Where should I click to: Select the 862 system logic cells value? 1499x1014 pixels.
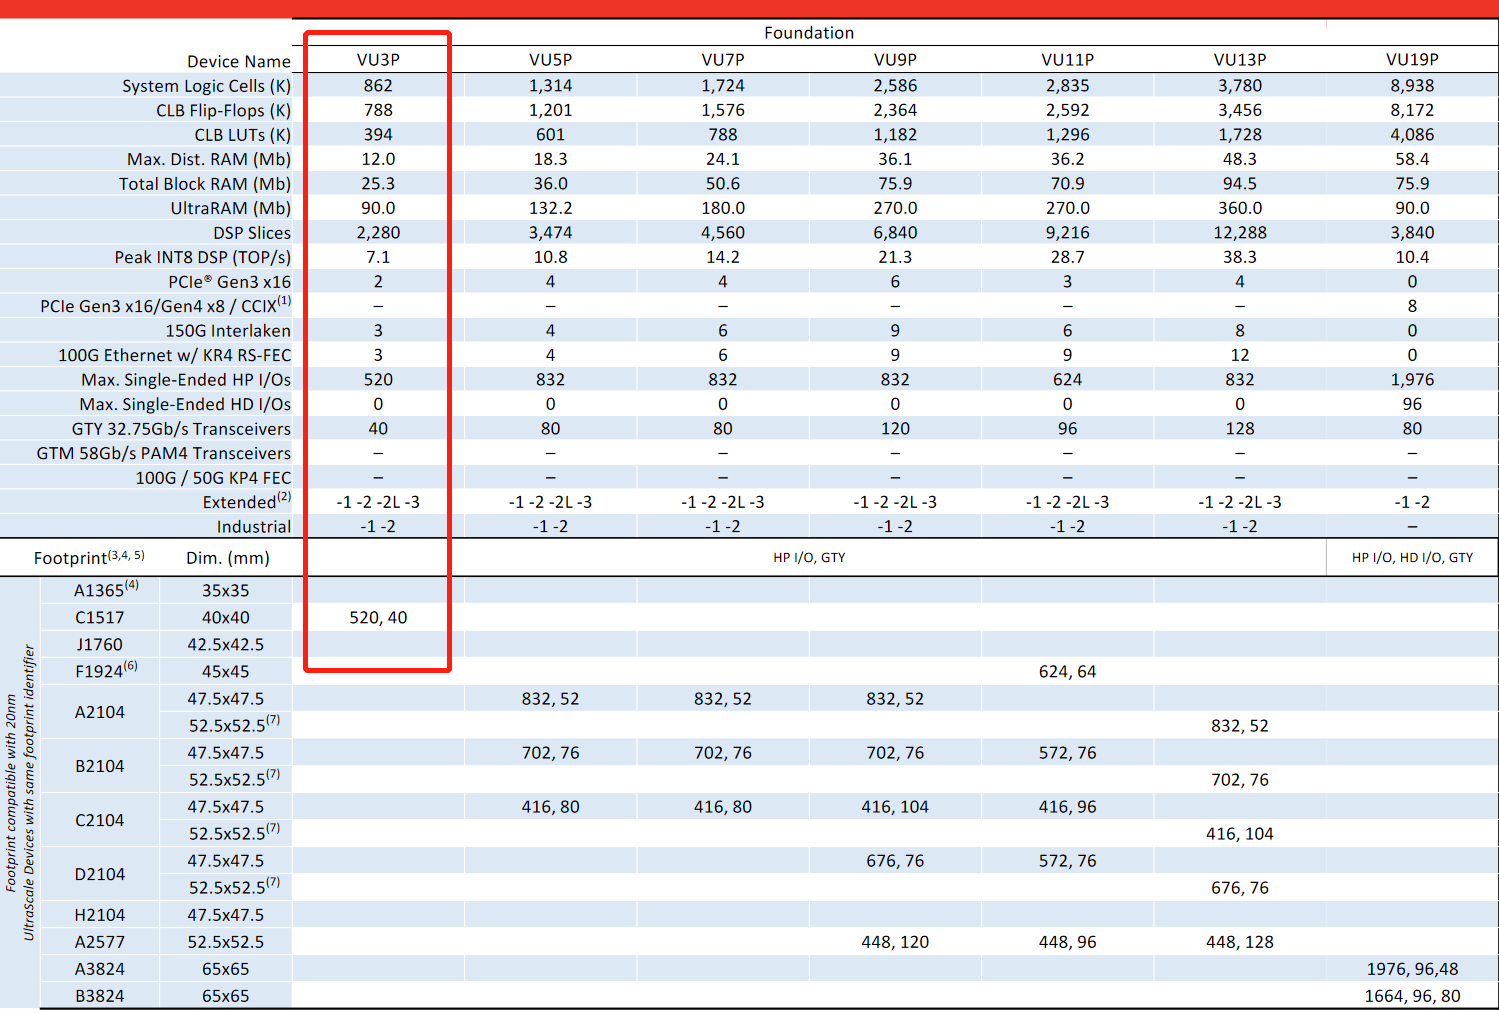378,86
